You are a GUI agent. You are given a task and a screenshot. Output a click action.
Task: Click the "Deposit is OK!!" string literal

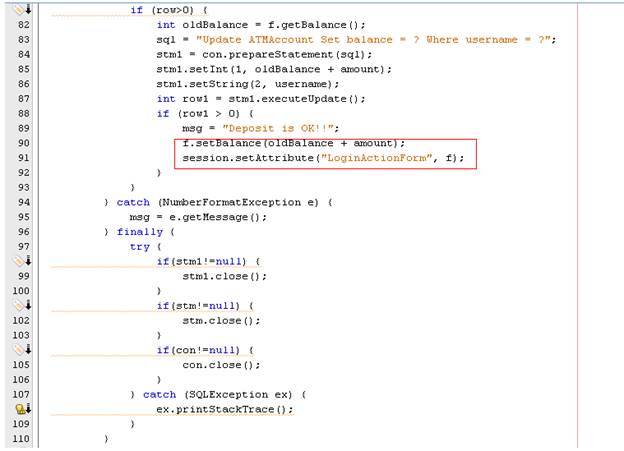pyautogui.click(x=277, y=129)
